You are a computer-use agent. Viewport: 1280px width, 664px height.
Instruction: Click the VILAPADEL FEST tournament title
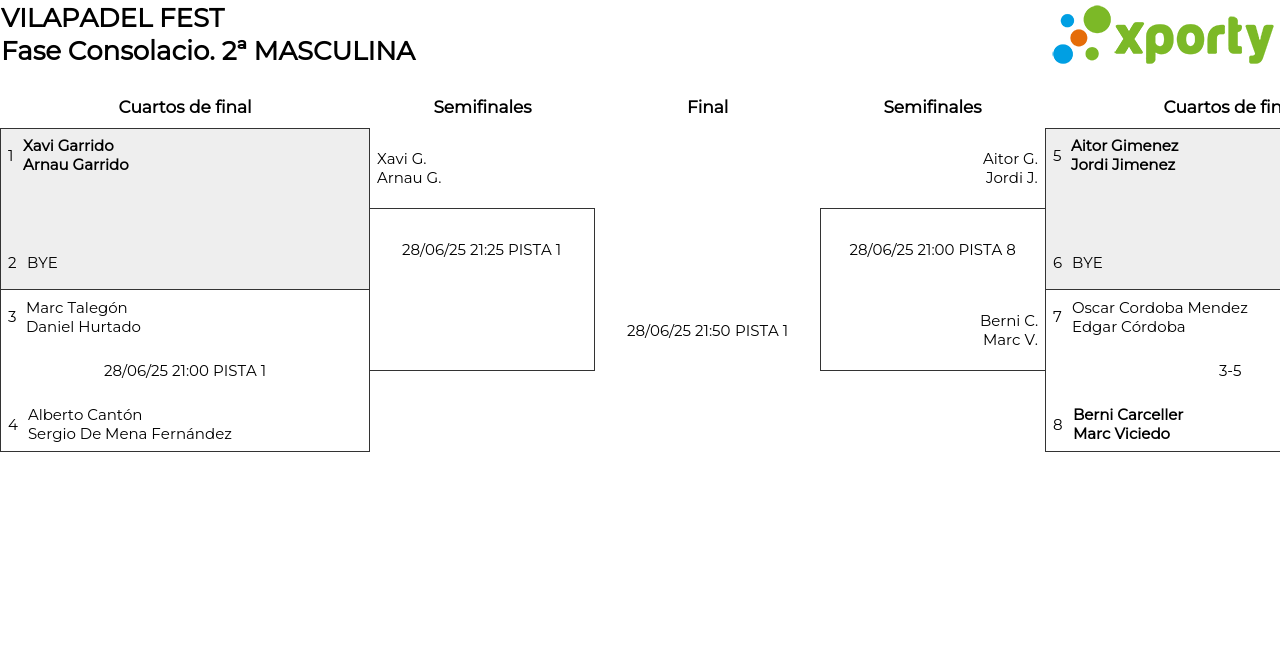(x=113, y=18)
